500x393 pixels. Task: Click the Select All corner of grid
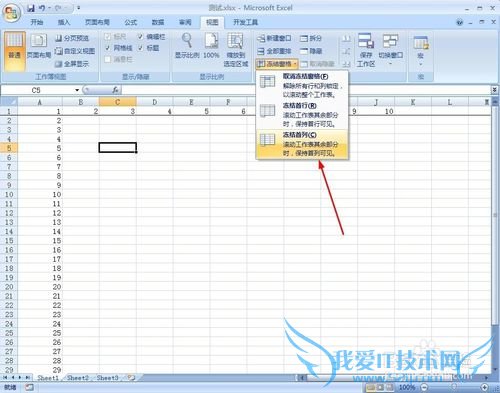coord(9,102)
